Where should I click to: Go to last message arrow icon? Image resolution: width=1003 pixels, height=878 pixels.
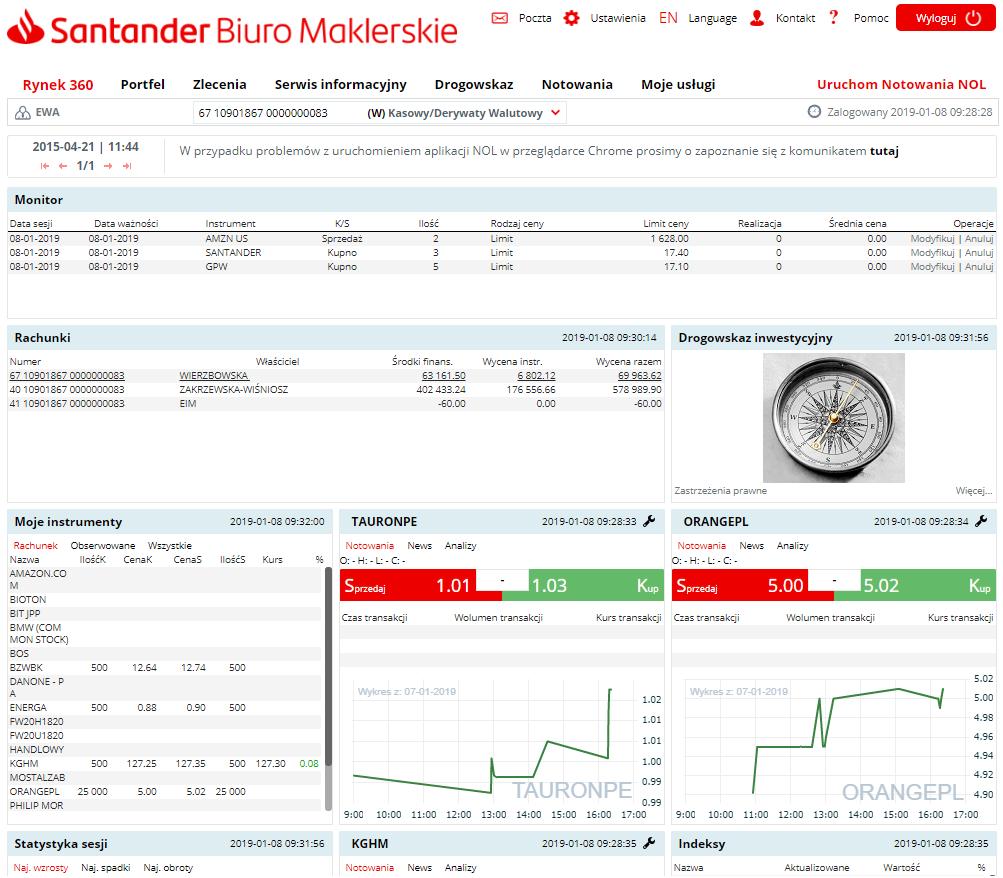[x=127, y=166]
